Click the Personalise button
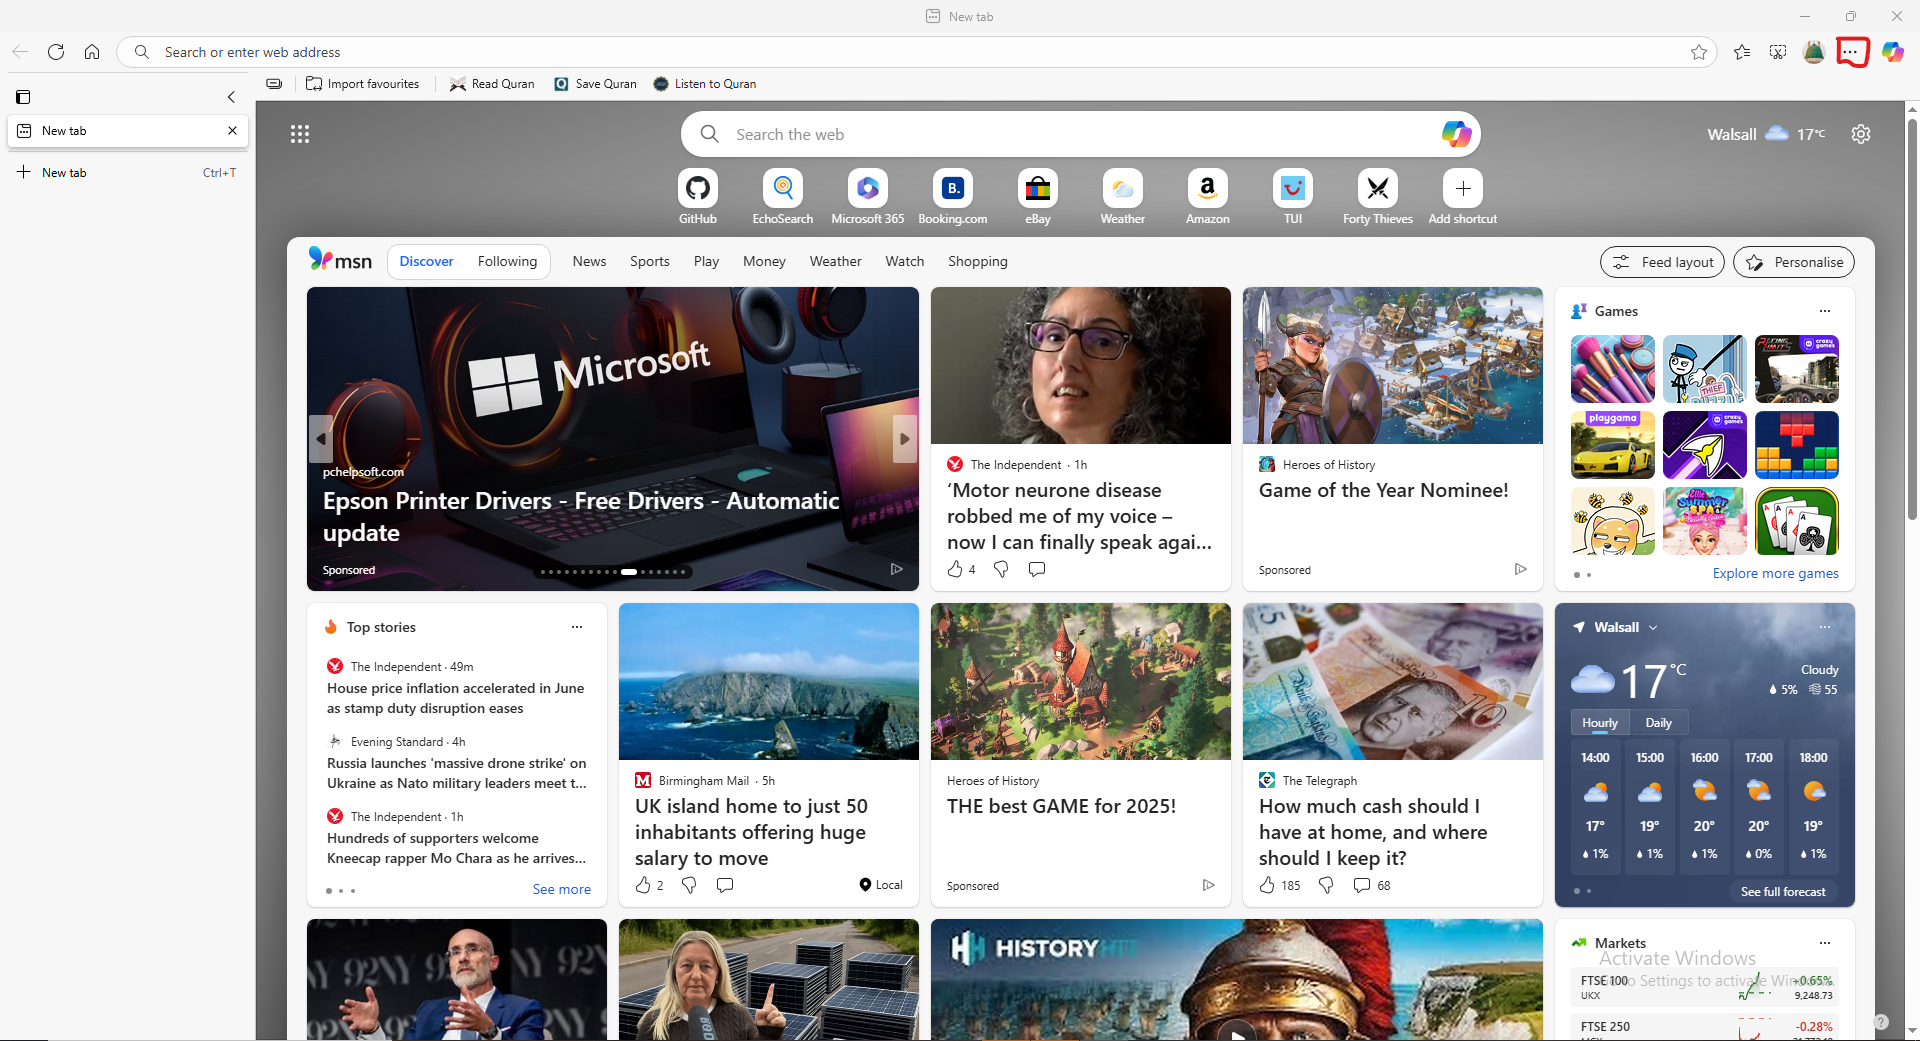1920x1041 pixels. point(1794,262)
